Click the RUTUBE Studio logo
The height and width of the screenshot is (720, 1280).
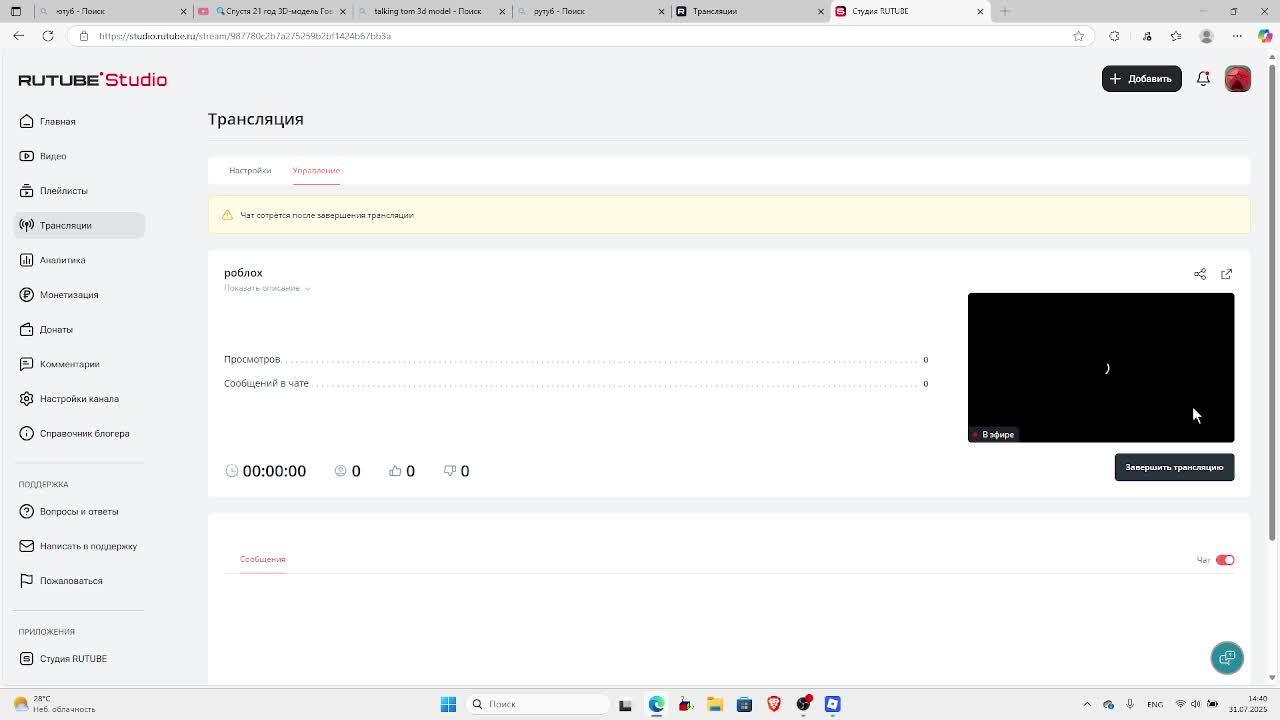point(92,79)
